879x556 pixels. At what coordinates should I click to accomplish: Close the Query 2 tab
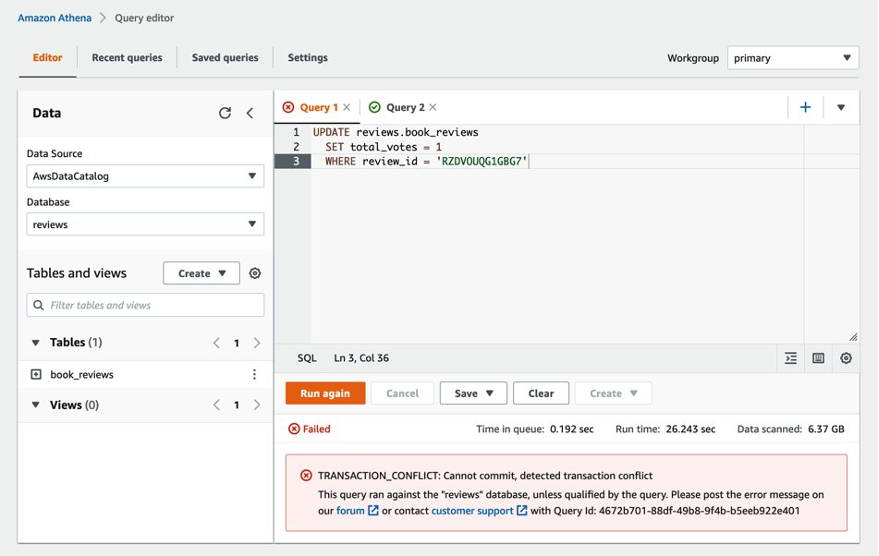click(433, 107)
